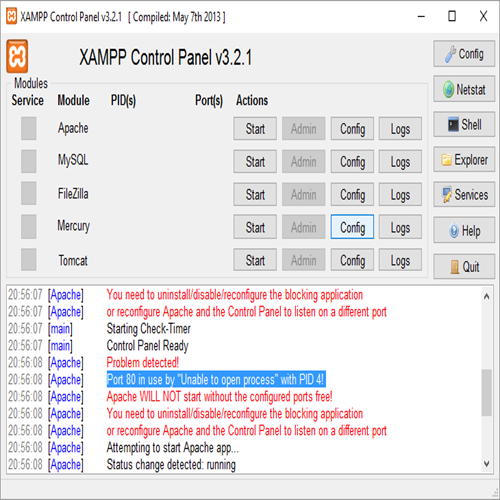Launch the Shell terminal button
This screenshot has height=500, width=500.
point(464,125)
